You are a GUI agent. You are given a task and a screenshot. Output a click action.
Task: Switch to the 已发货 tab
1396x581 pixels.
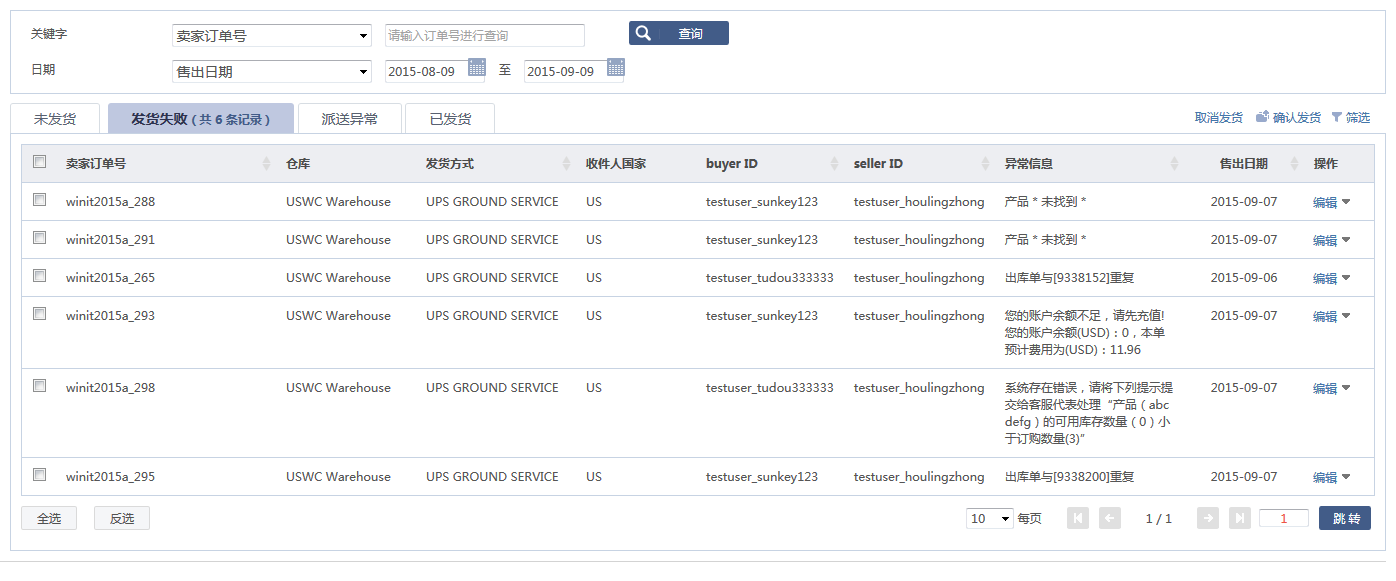coord(450,119)
